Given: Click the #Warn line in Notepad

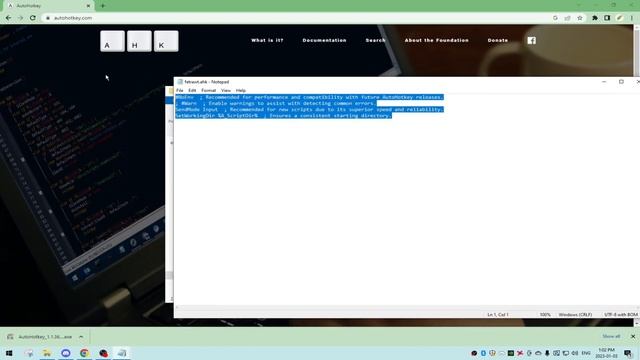Looking at the screenshot, I should [276, 103].
